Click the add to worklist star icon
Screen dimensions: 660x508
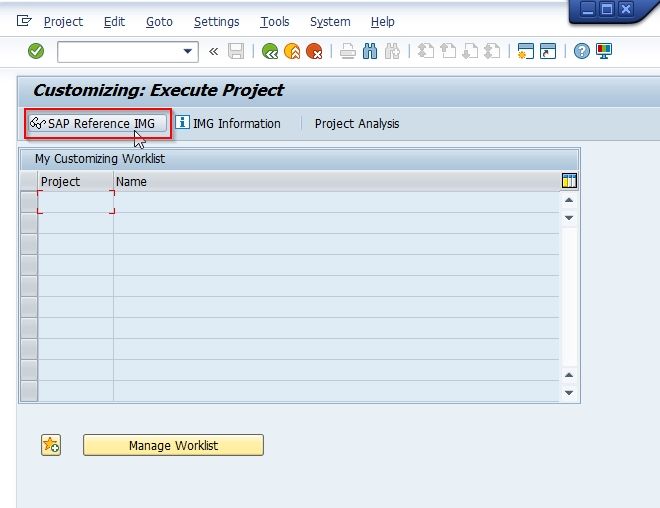(x=51, y=445)
